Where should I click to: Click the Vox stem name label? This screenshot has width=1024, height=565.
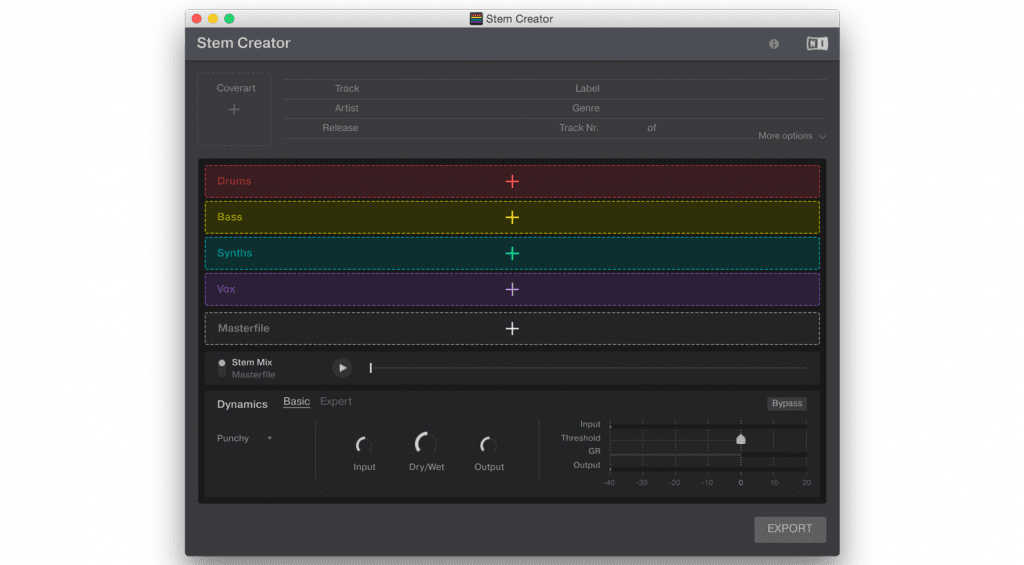point(226,289)
